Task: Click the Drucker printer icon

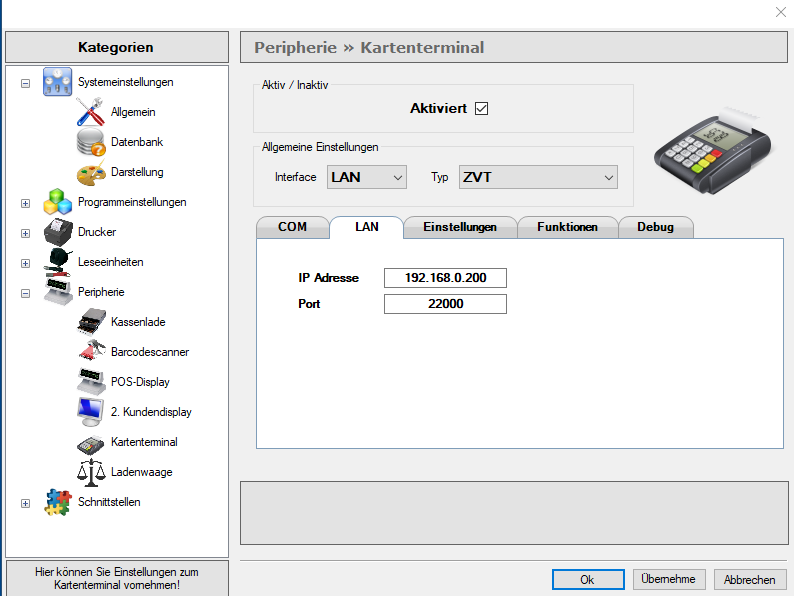Action: point(57,232)
